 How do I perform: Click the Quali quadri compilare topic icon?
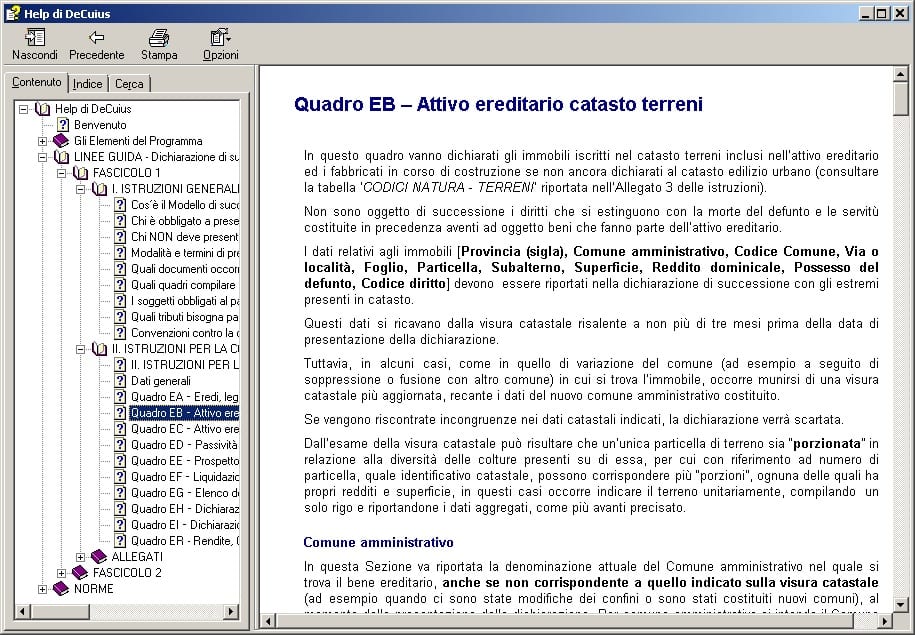[x=120, y=285]
